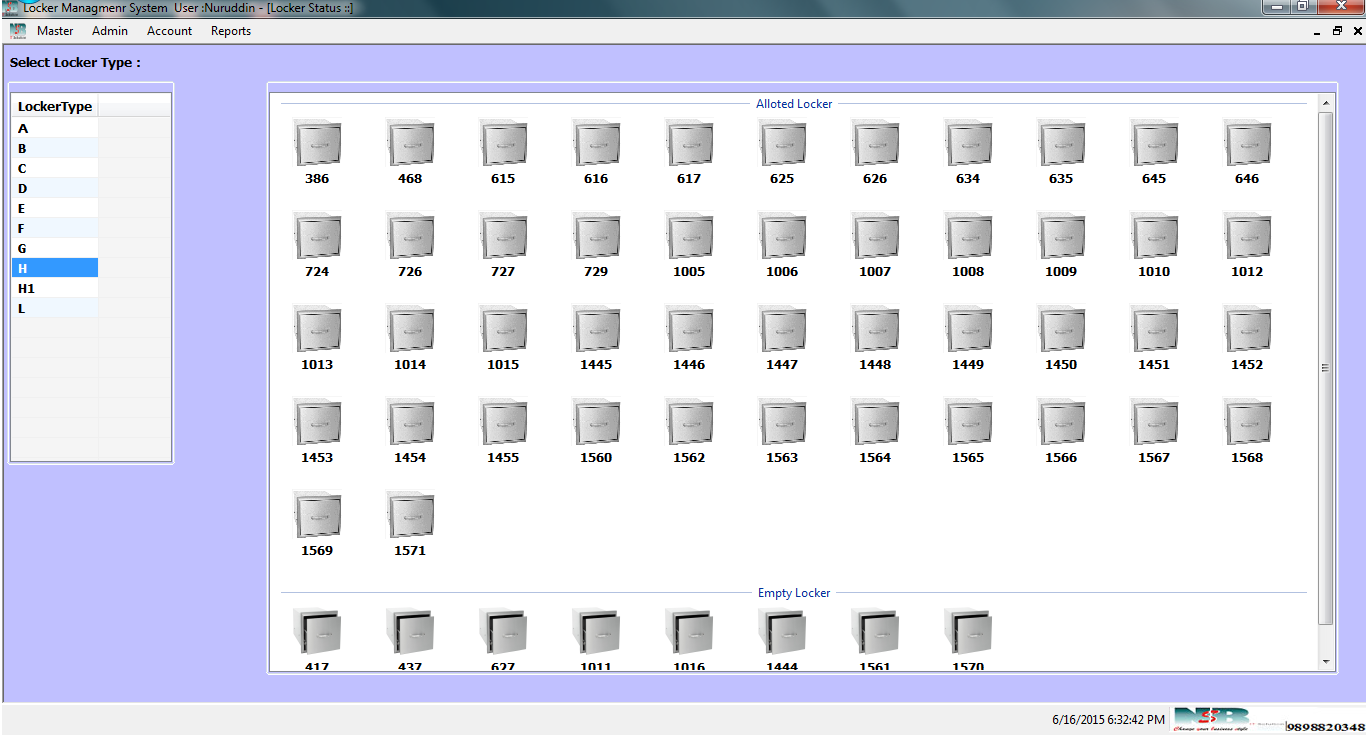Viewport: 1366px width, 738px height.
Task: Open the Admin menu
Action: [110, 31]
